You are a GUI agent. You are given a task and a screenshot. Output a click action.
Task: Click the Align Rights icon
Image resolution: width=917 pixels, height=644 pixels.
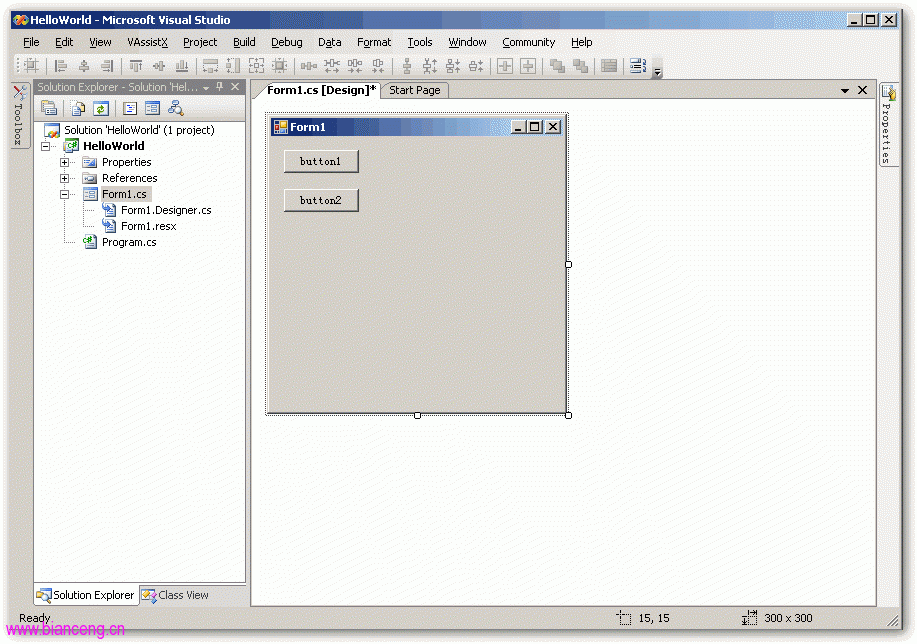107,66
